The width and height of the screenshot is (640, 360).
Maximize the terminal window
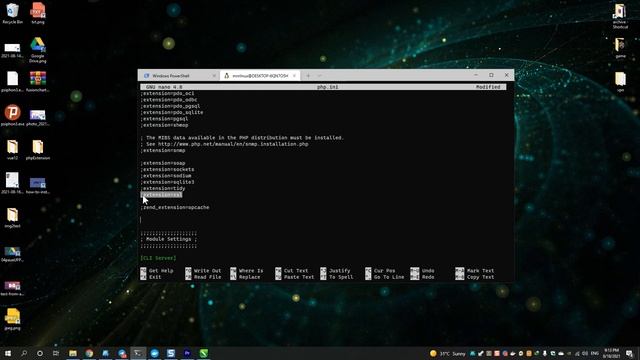[x=491, y=75]
